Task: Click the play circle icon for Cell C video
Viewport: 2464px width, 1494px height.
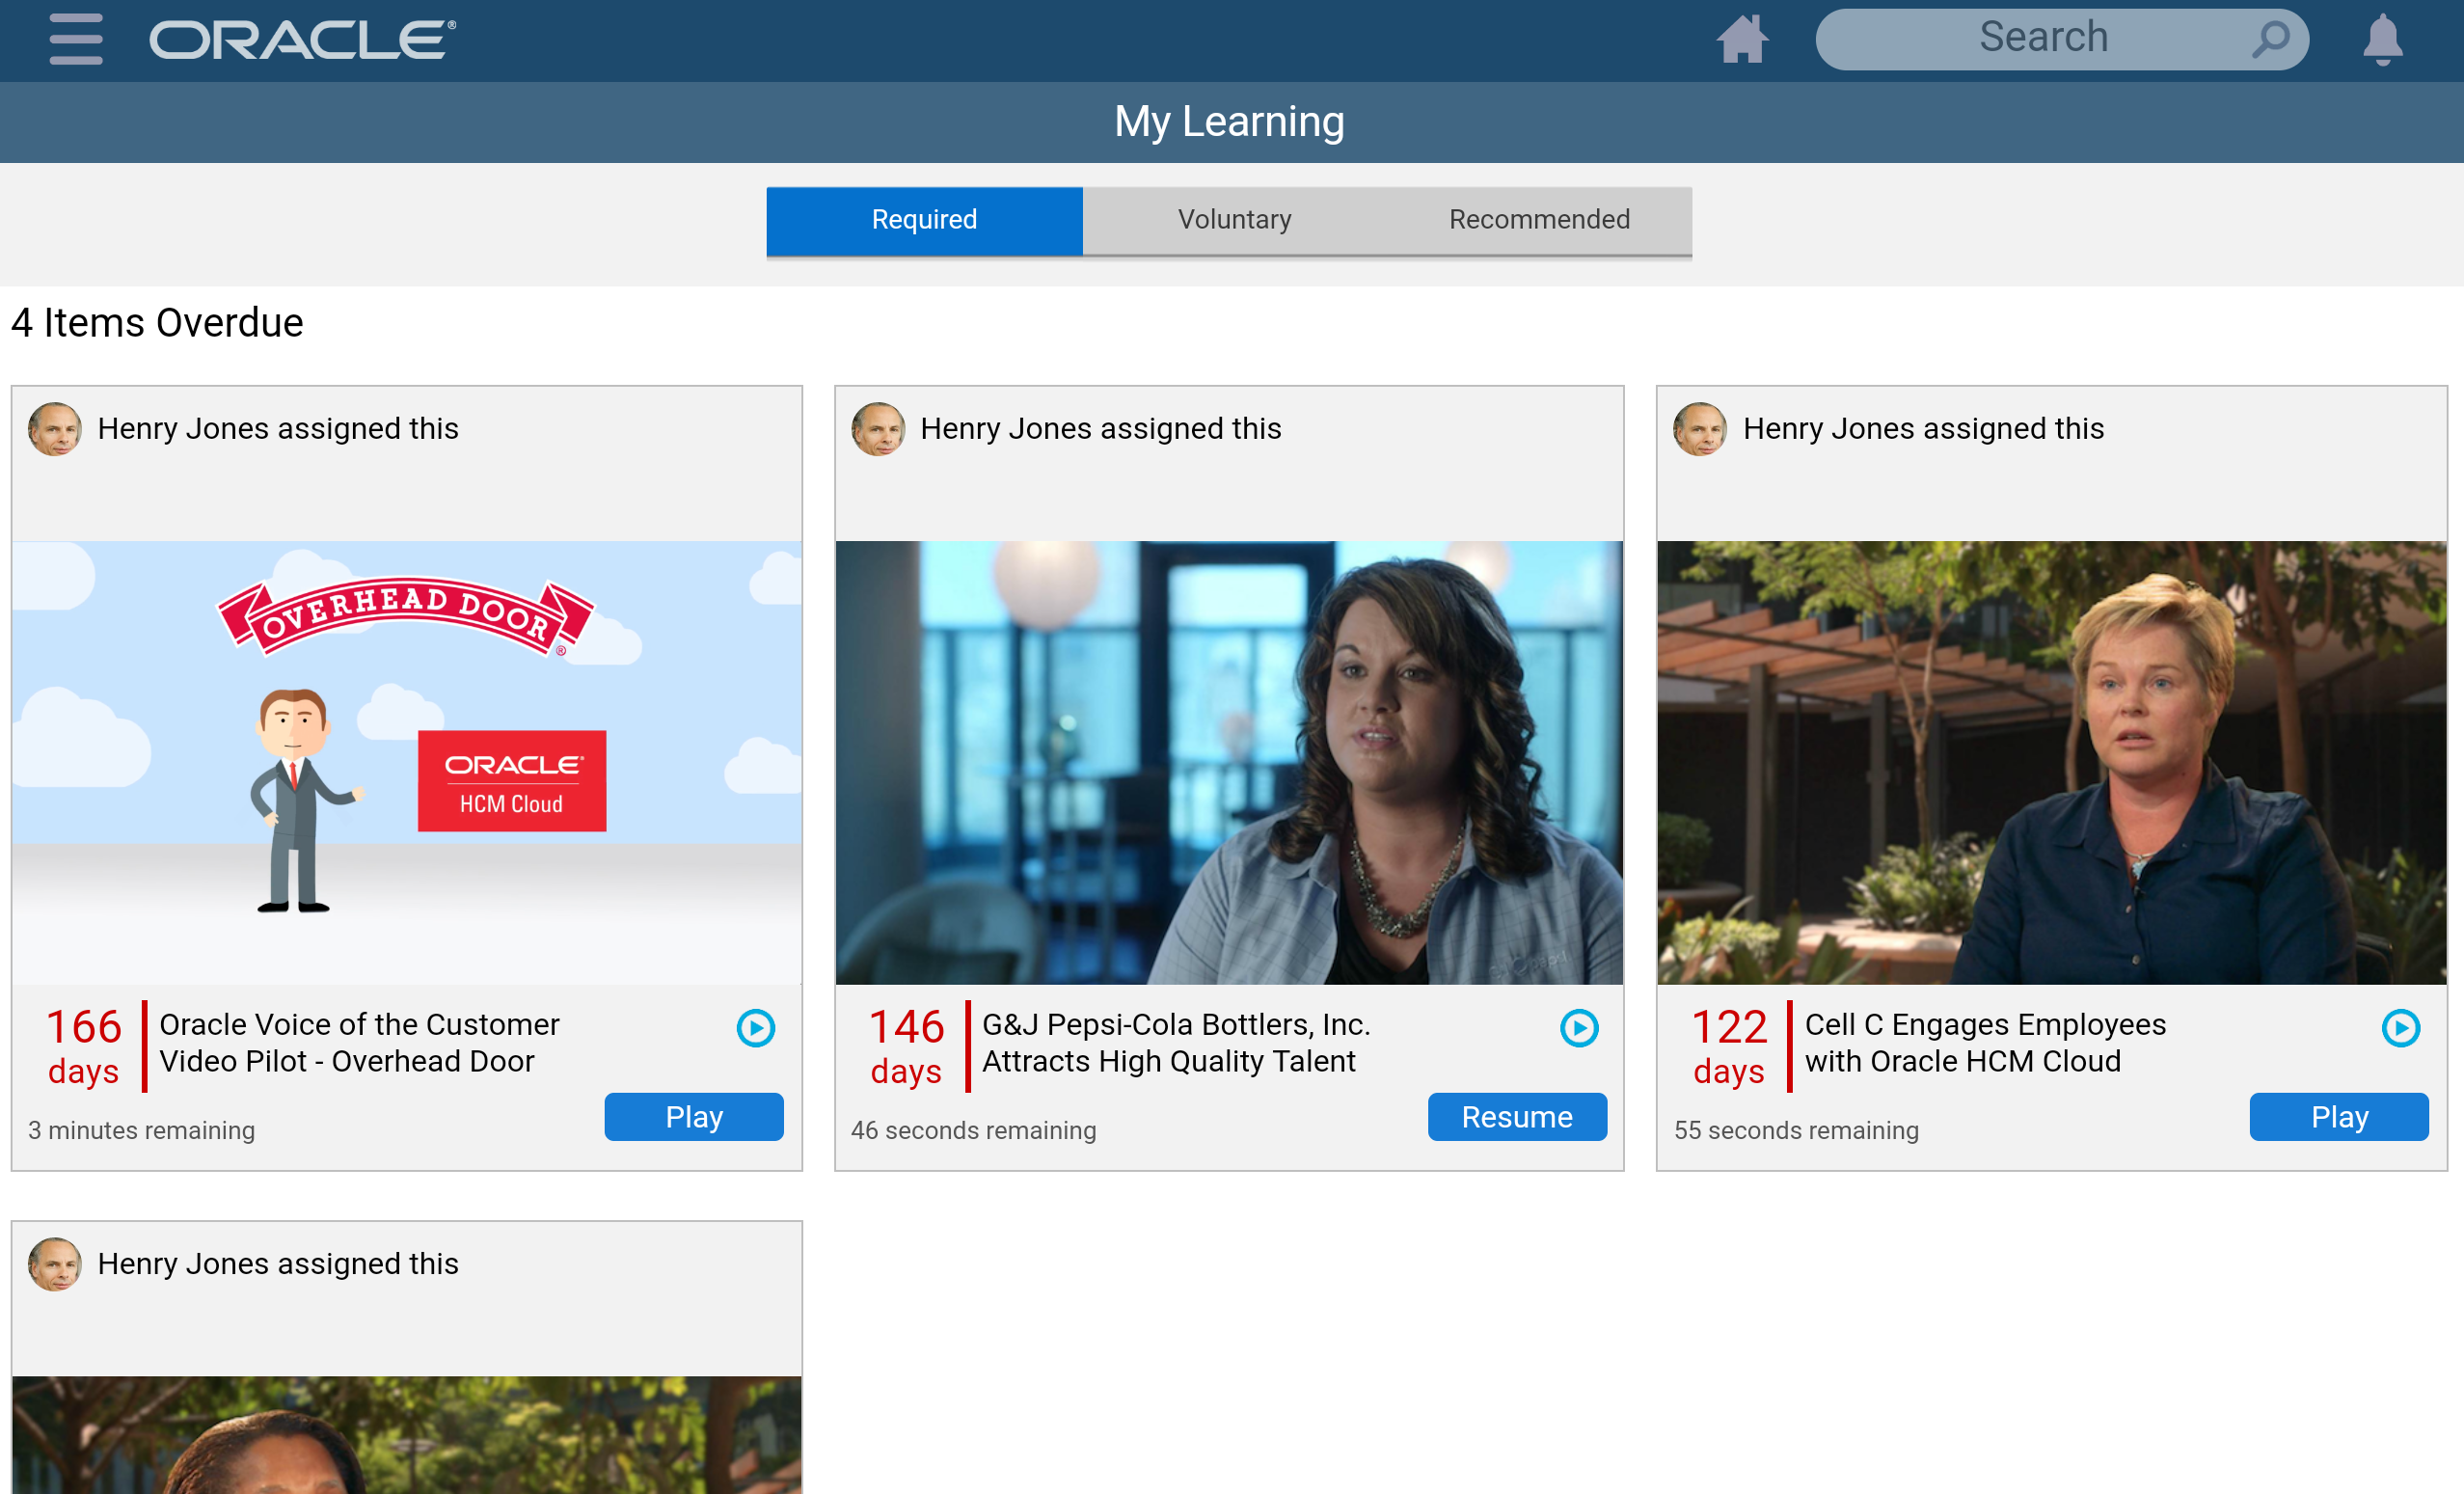Action: point(2401,1028)
